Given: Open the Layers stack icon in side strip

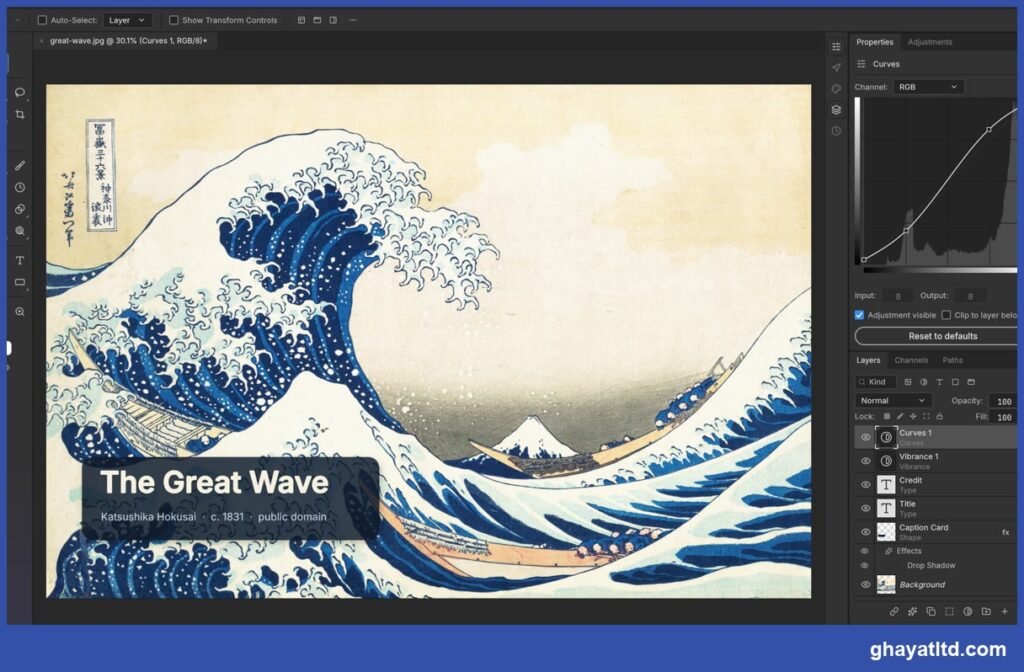Looking at the screenshot, I should coord(836,110).
